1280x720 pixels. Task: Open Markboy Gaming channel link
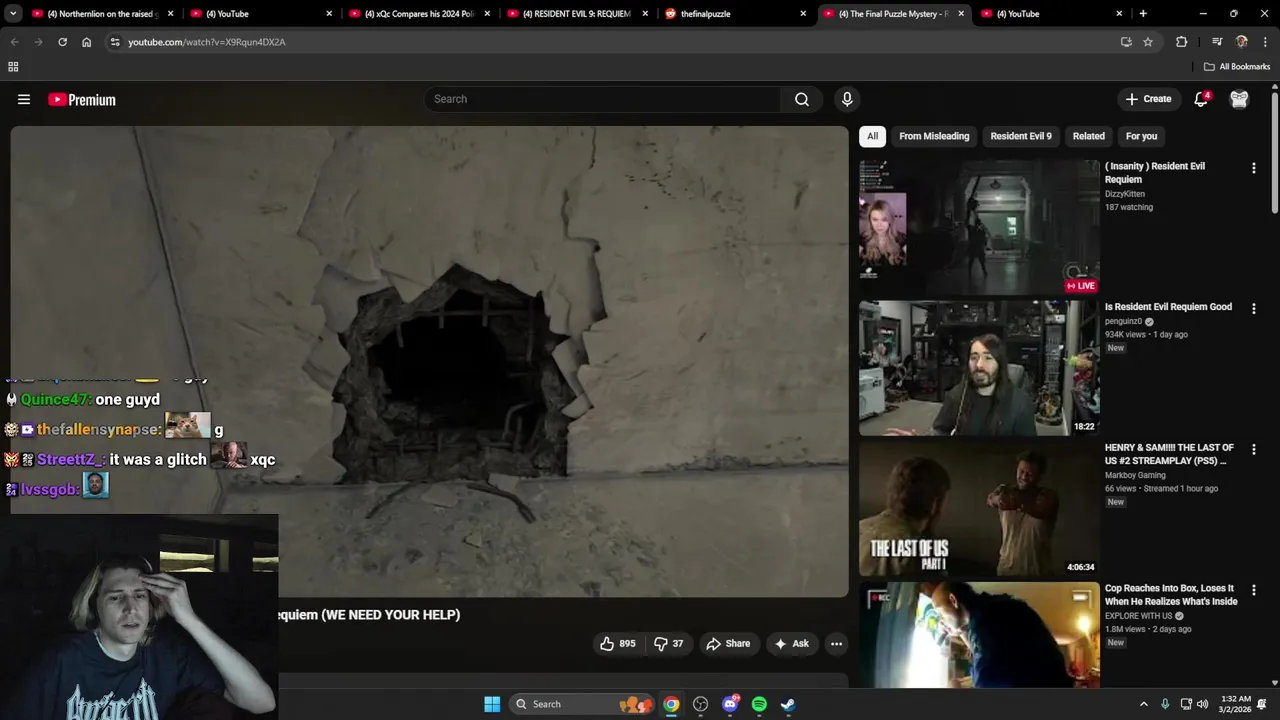(x=1134, y=475)
